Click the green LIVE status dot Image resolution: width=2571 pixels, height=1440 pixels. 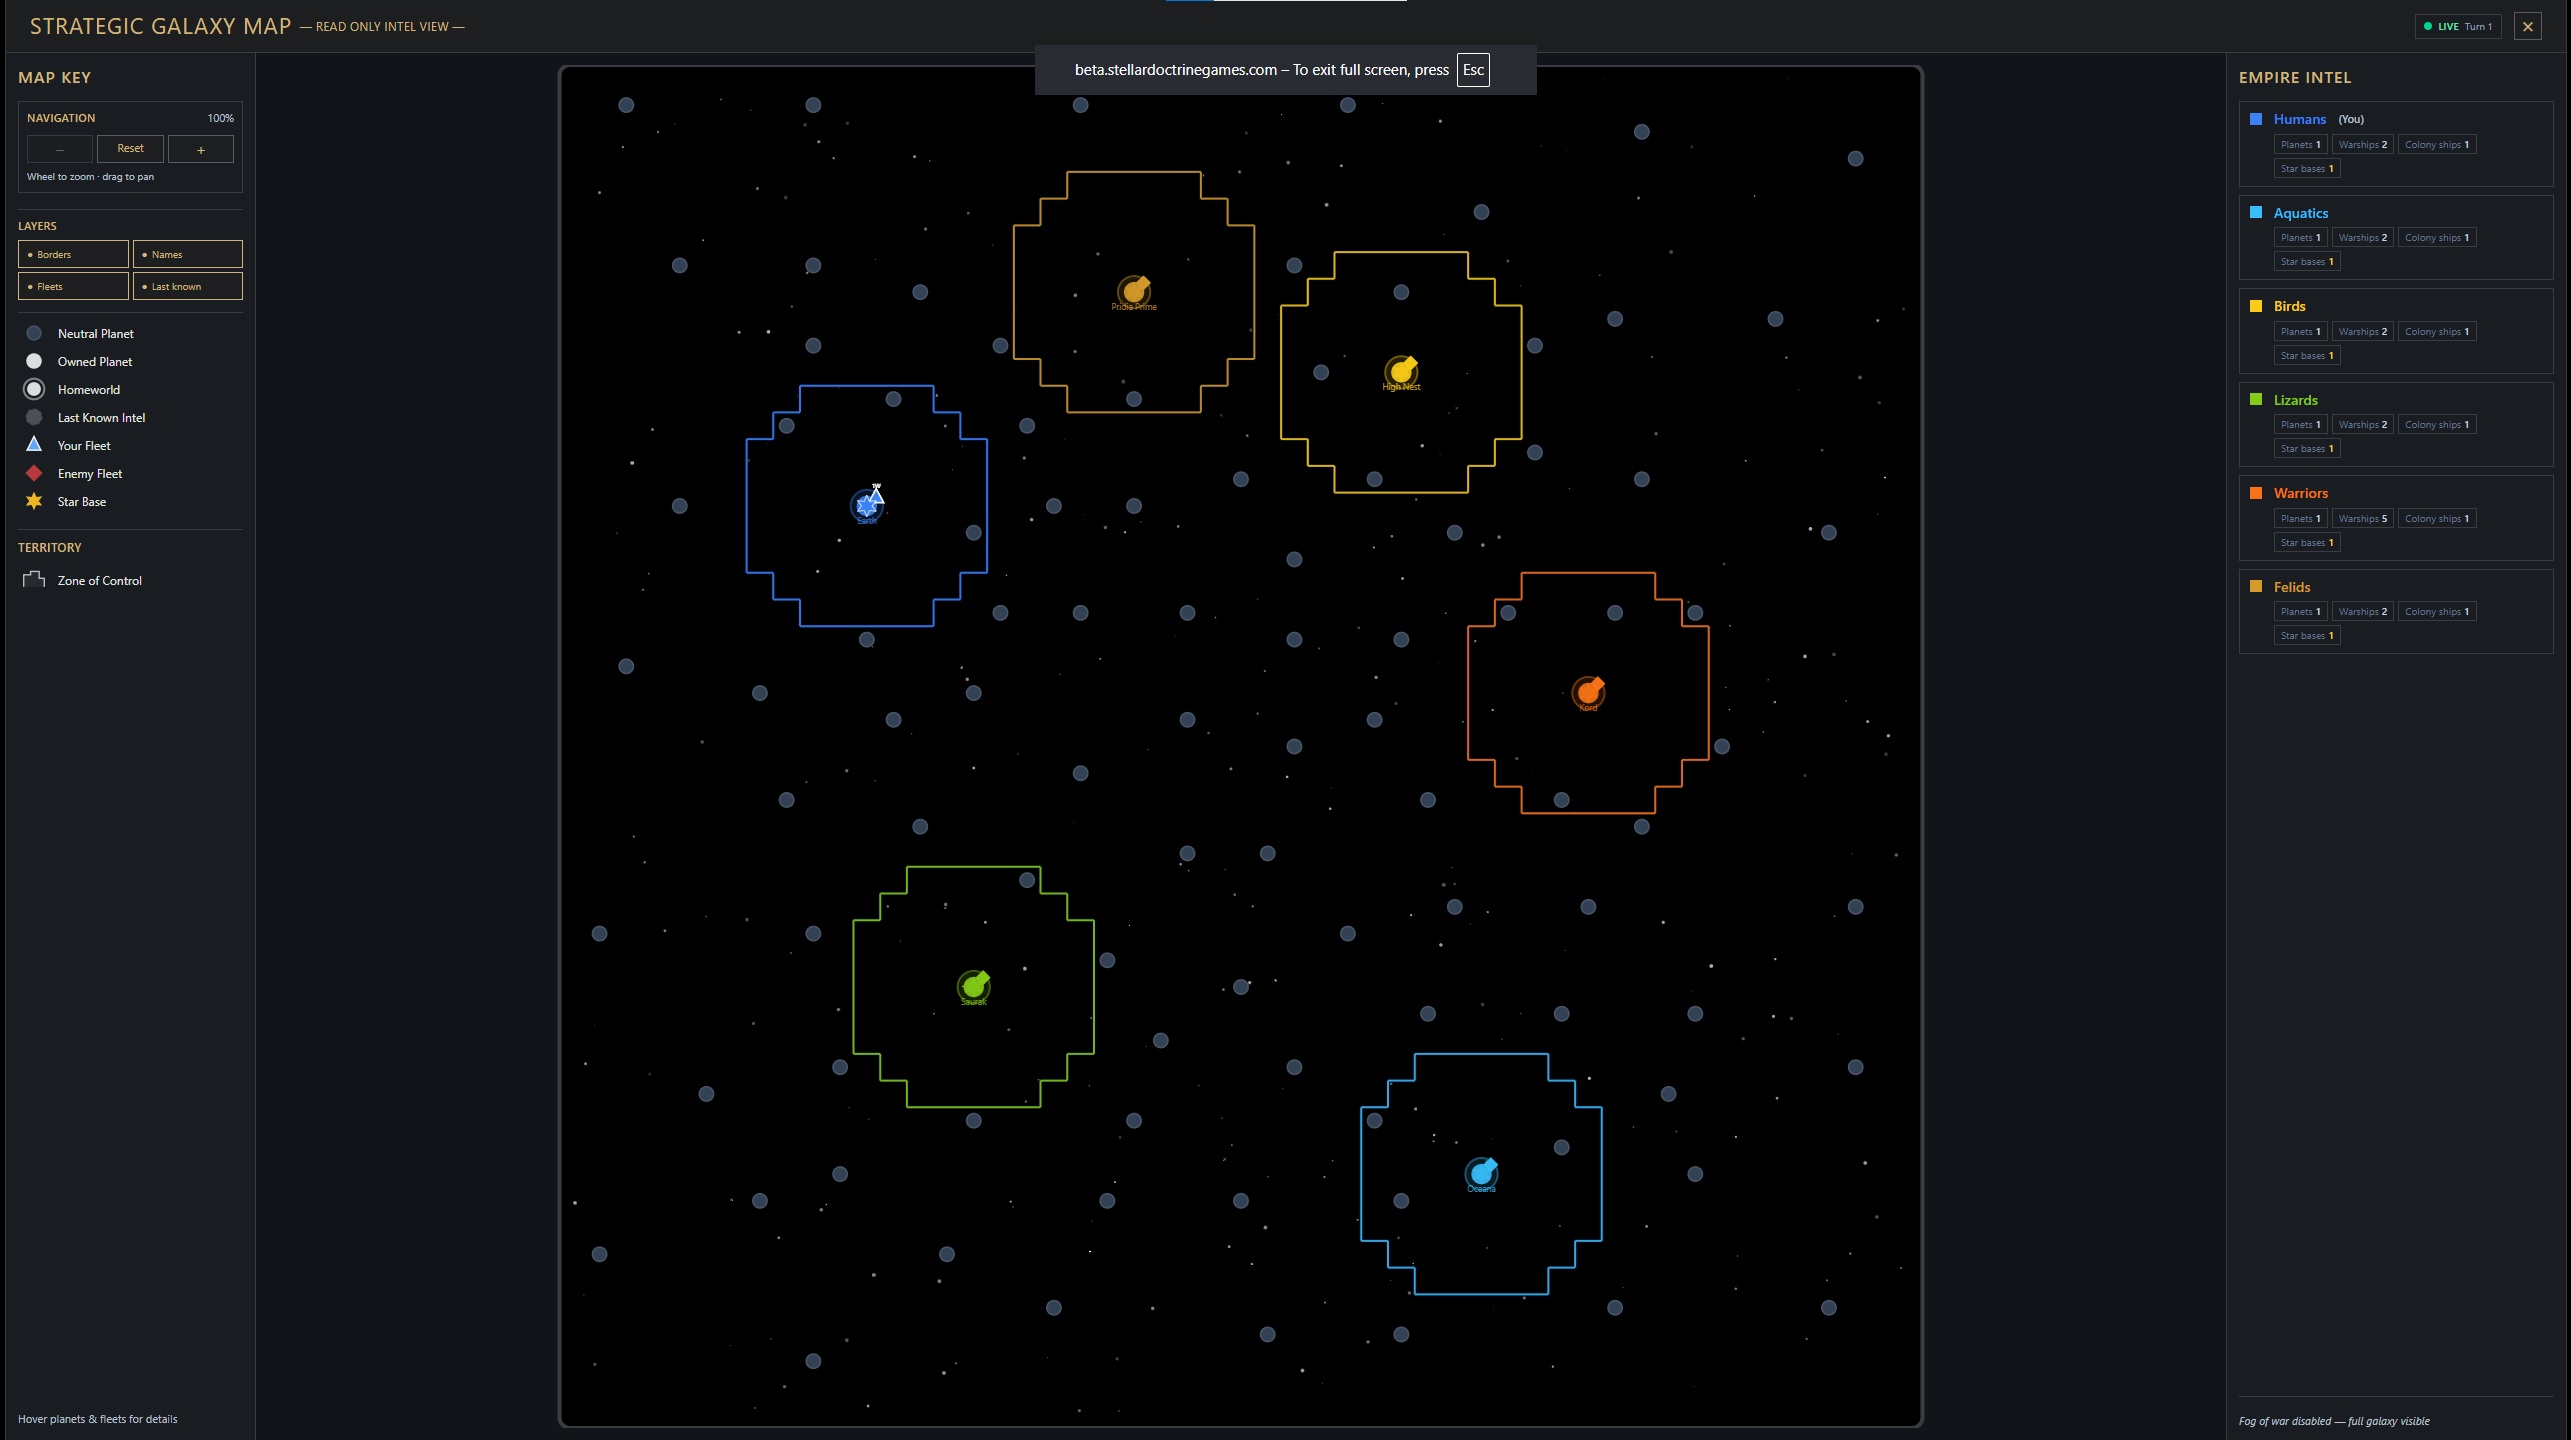click(x=2428, y=27)
